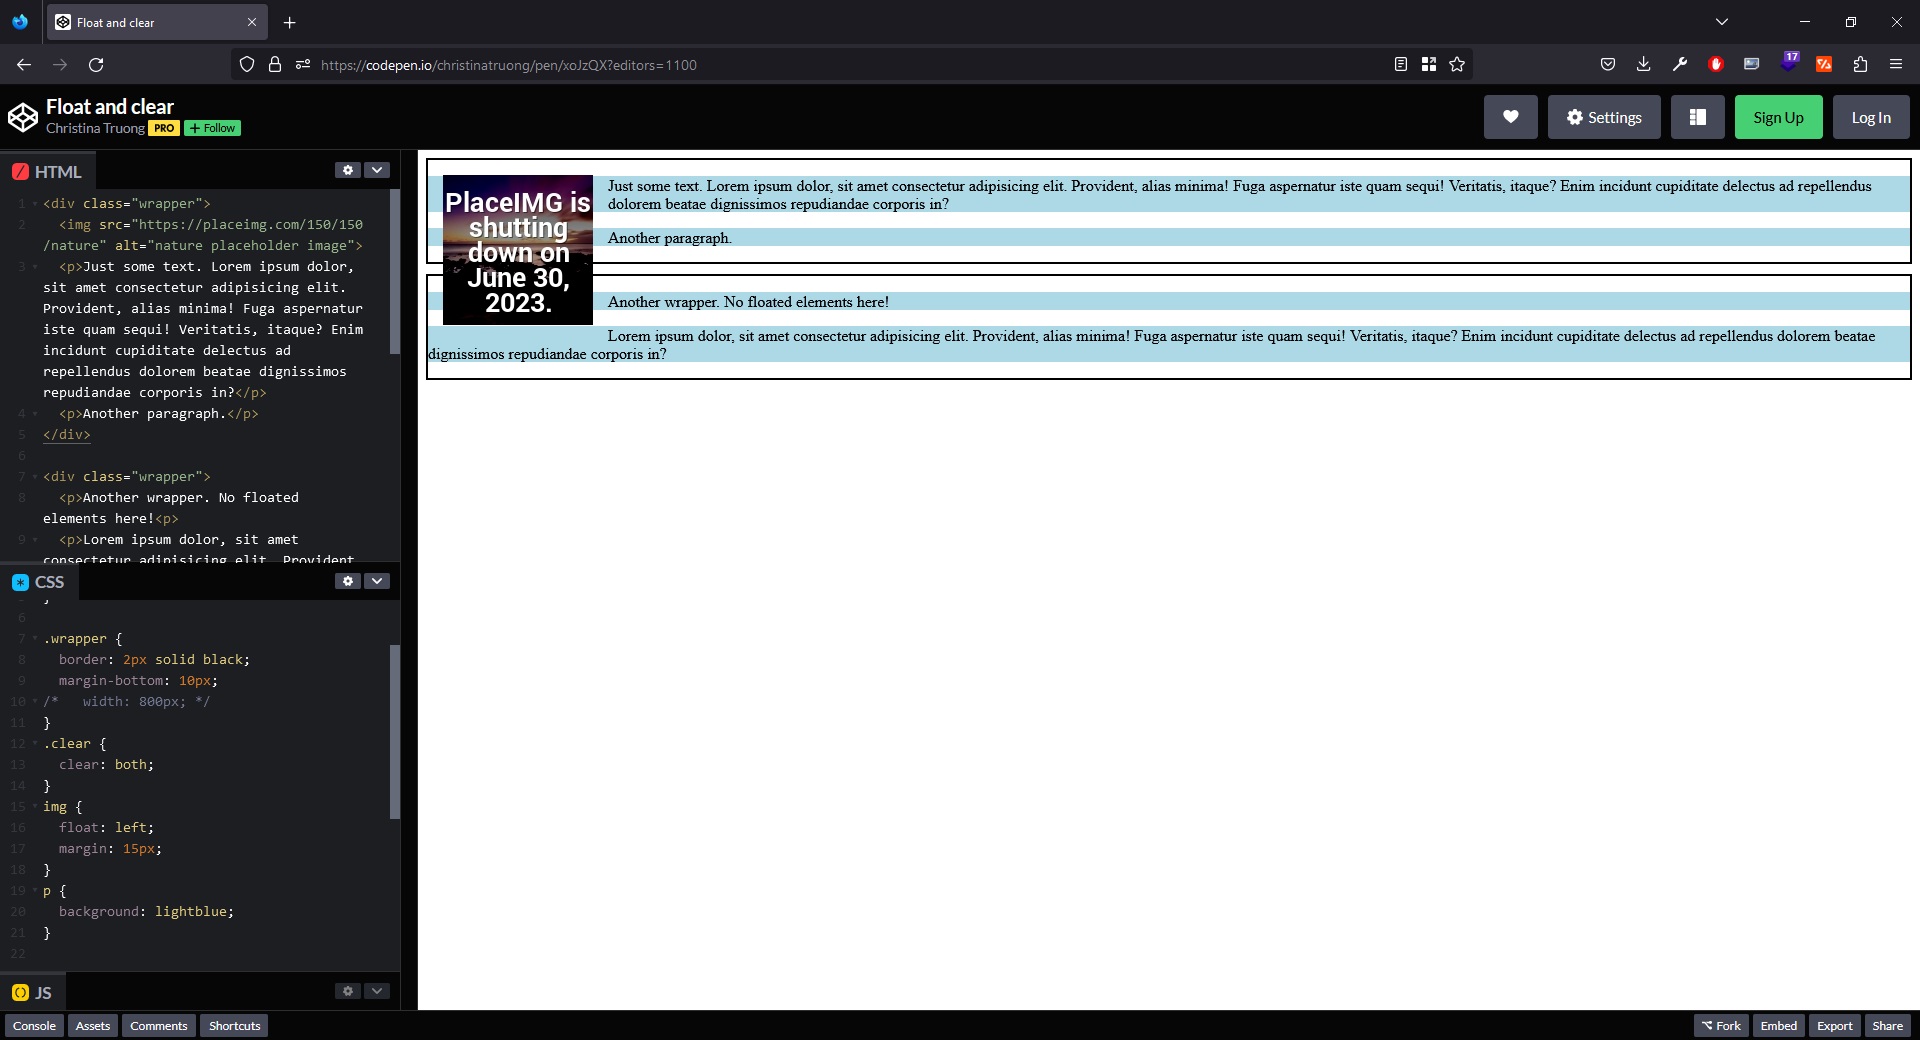Click the address bar URL field
The height and width of the screenshot is (1040, 1920).
(x=850, y=64)
